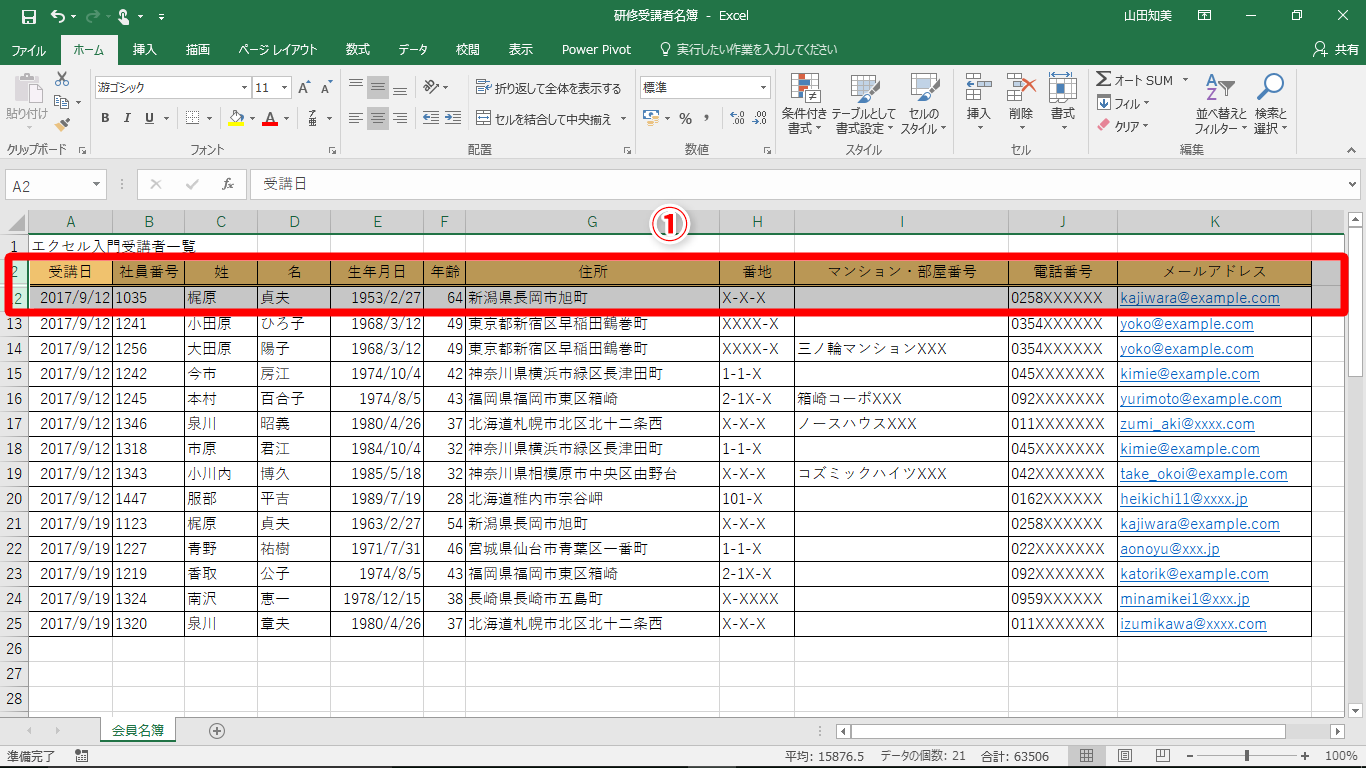The image size is (1366, 768).
Task: Save the workbook using the floppy icon
Action: (x=28, y=16)
